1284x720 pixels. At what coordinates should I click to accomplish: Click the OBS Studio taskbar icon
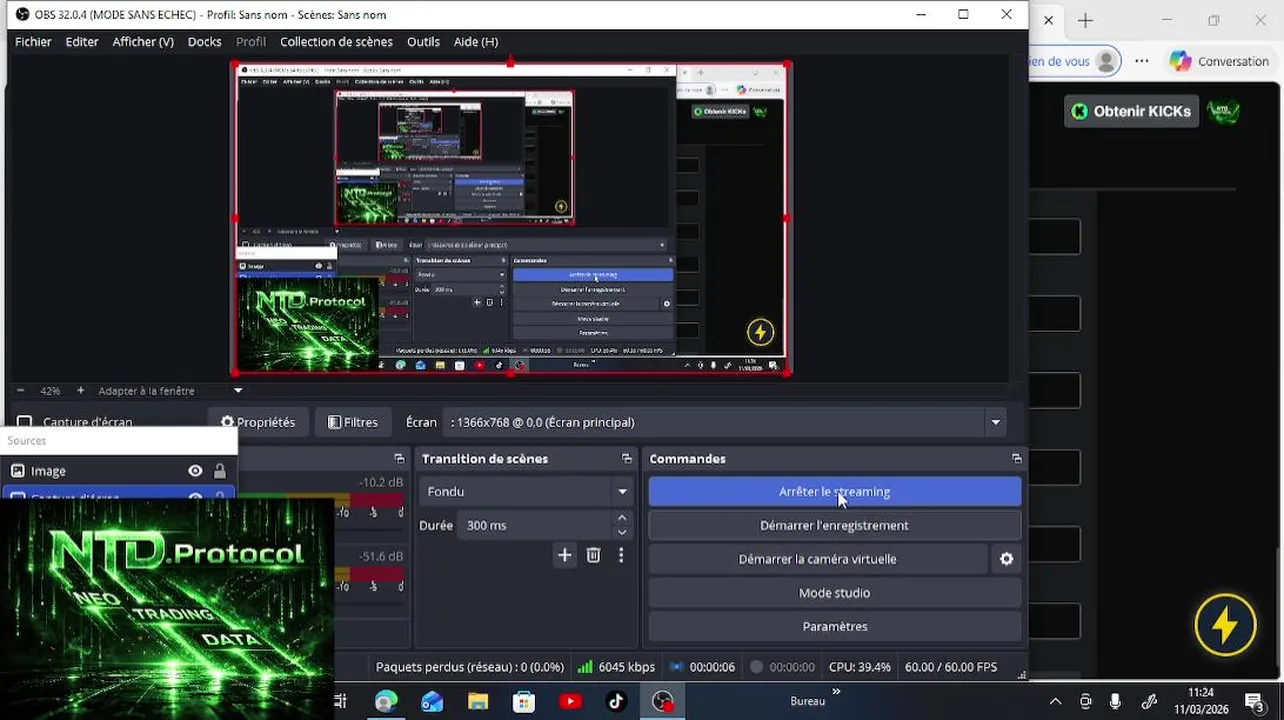662,701
